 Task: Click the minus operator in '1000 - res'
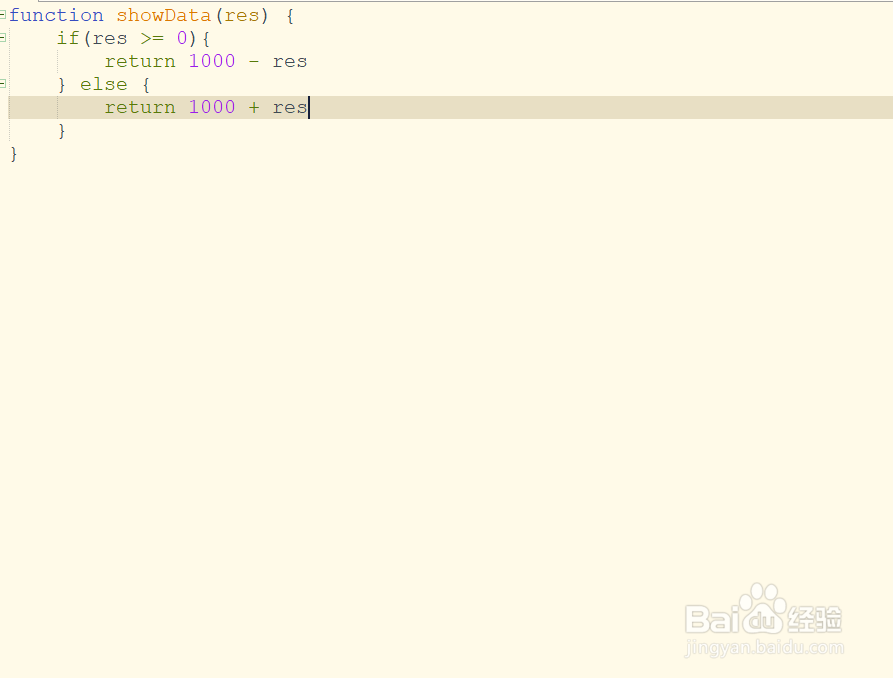click(254, 61)
